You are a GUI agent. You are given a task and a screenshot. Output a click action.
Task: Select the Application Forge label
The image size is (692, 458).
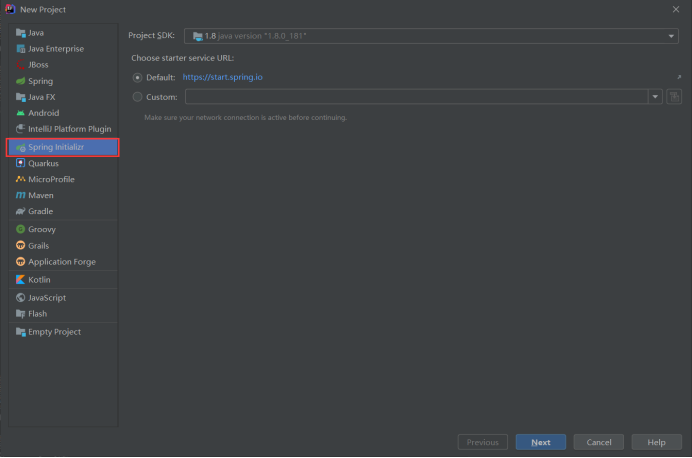point(62,262)
